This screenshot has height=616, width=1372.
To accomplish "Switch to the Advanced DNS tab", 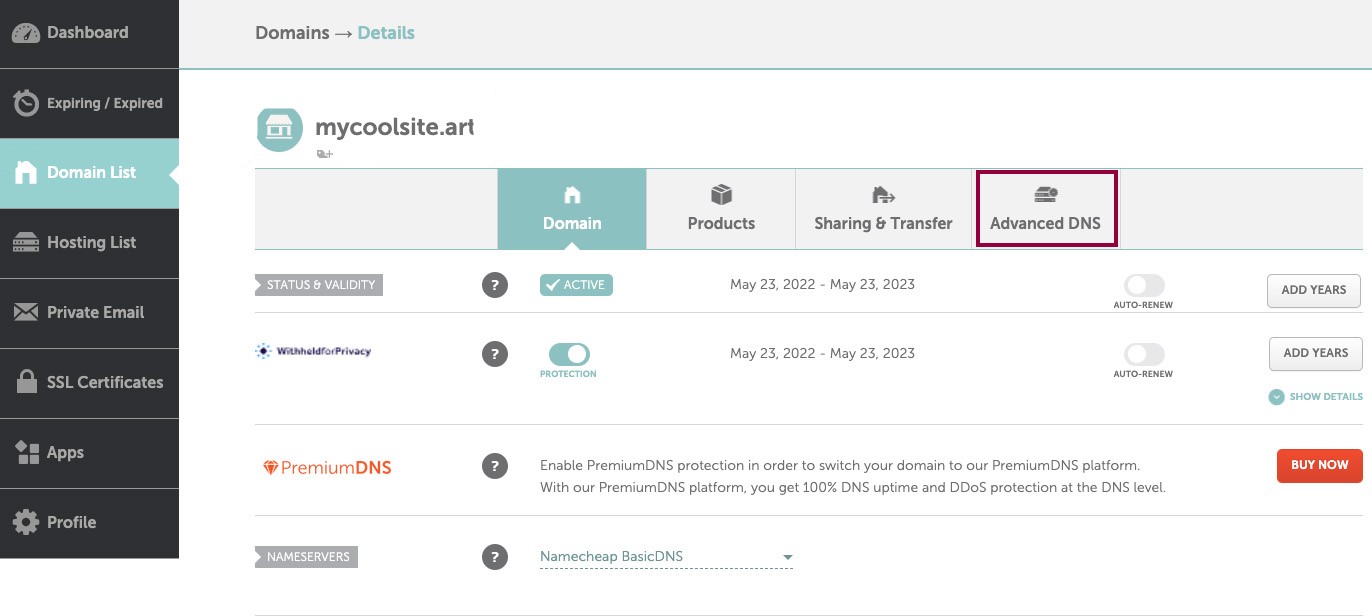I will point(1045,209).
